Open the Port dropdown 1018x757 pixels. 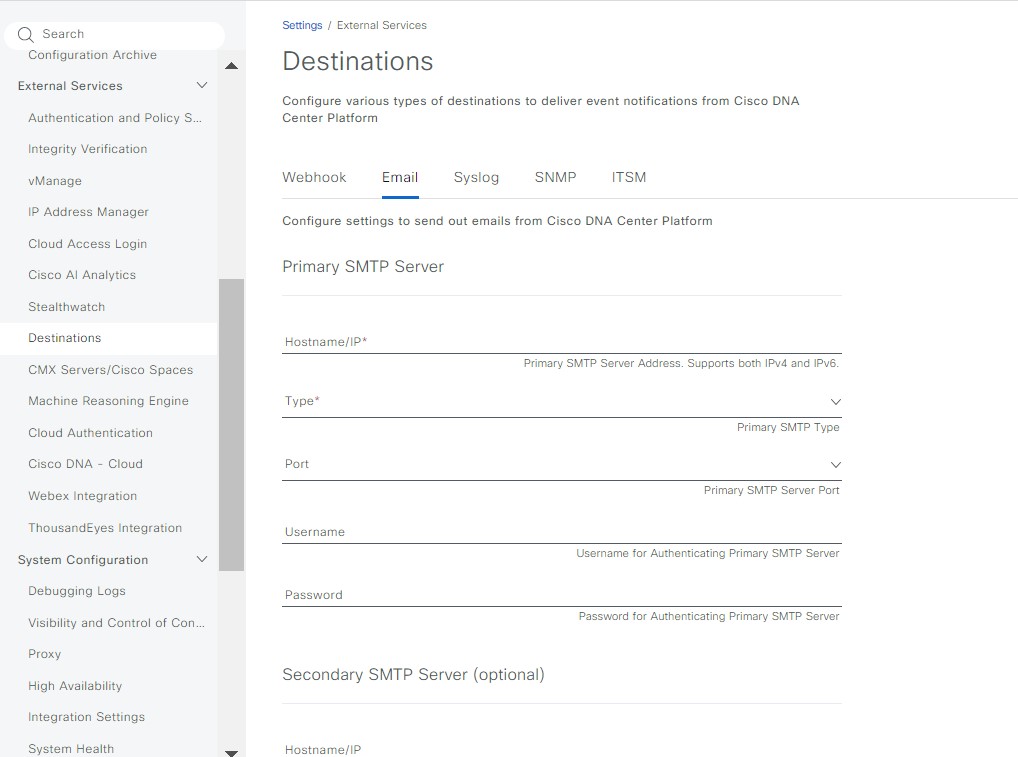[x=561, y=465]
